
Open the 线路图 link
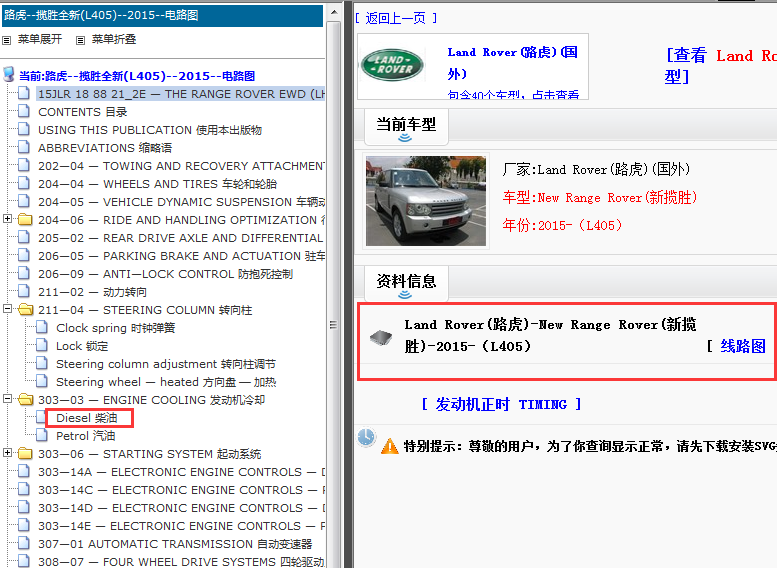point(743,346)
